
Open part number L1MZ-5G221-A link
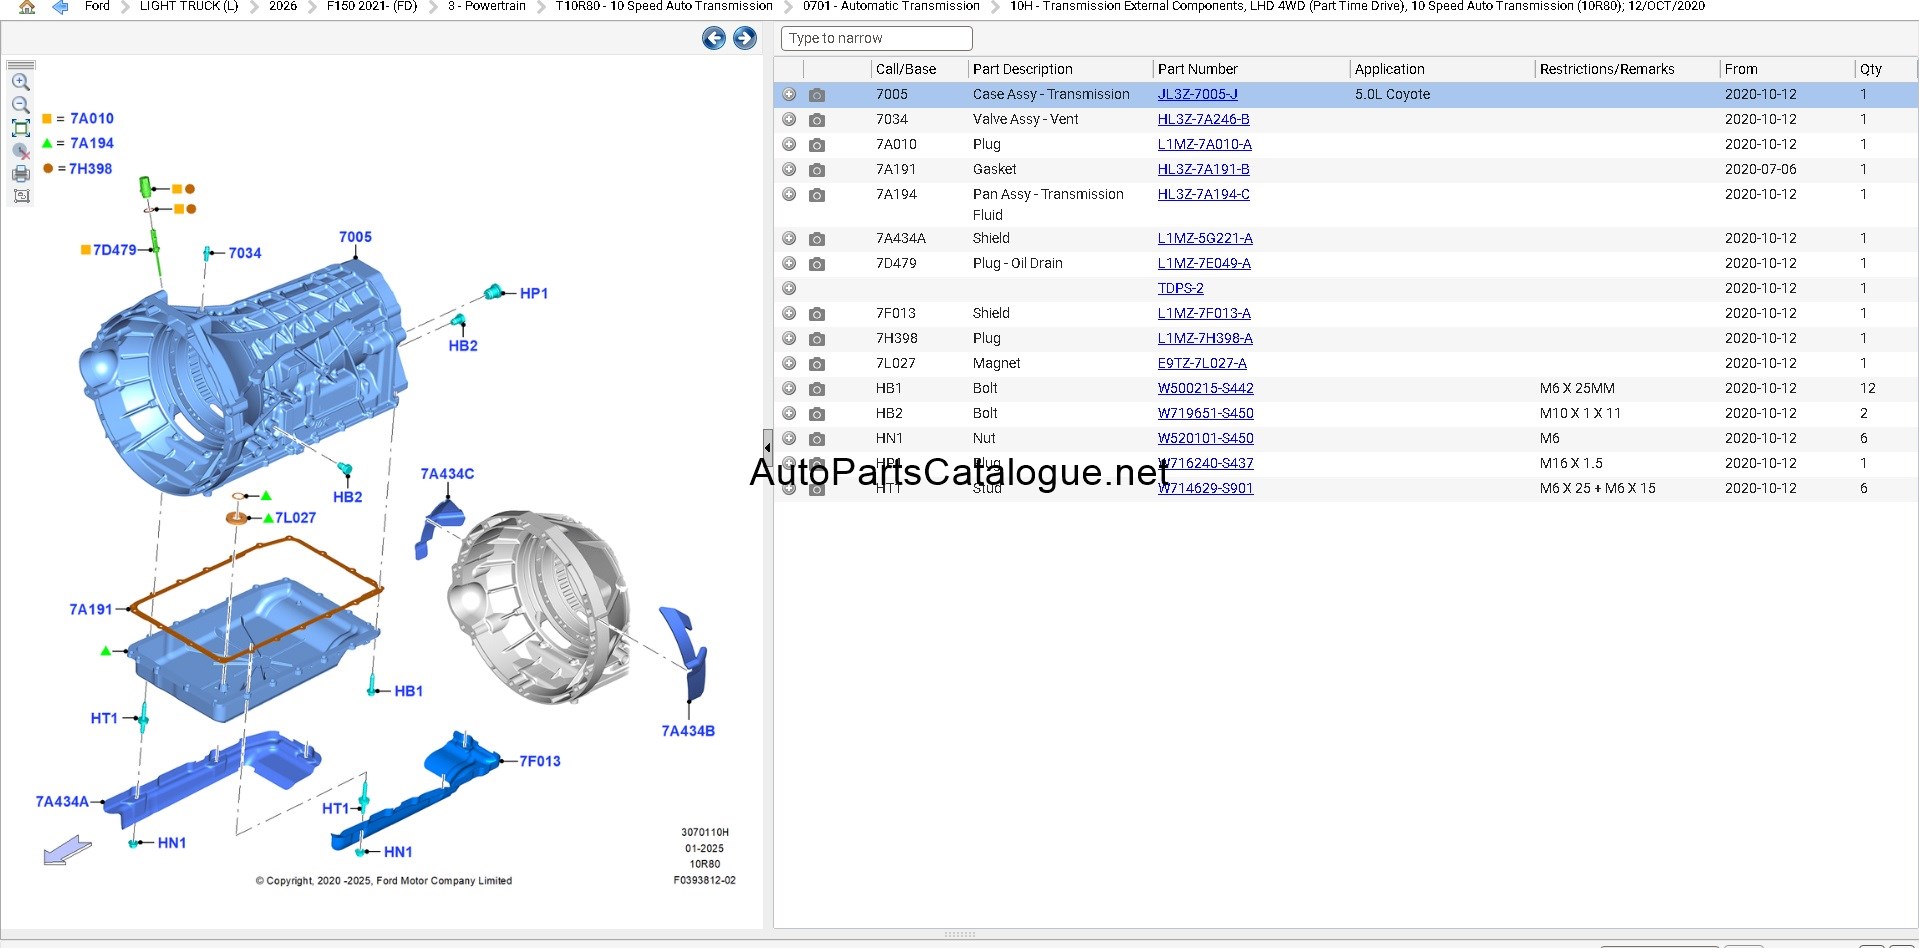point(1205,238)
